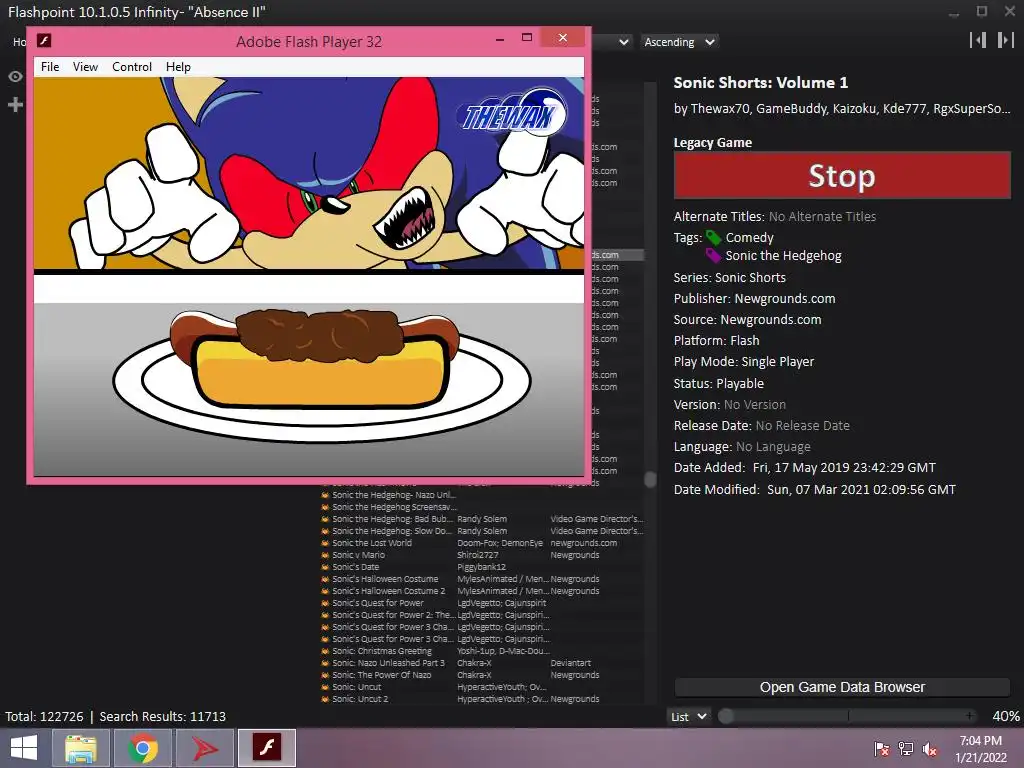Click the purple Sonic the Hedgehog tag icon
The height and width of the screenshot is (768, 1024).
[x=713, y=255]
